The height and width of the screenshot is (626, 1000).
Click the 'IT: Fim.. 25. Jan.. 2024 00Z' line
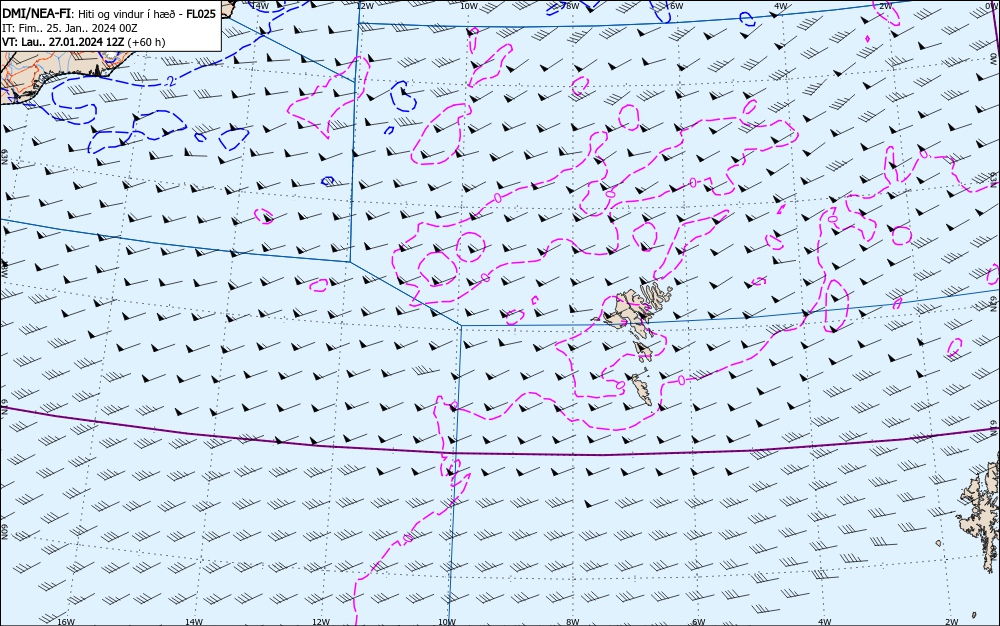pos(70,28)
